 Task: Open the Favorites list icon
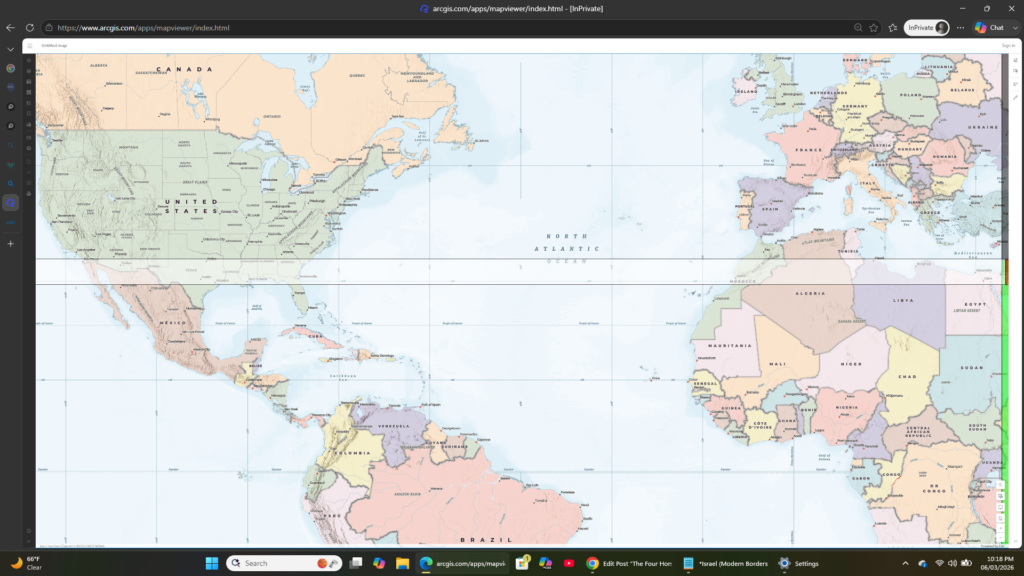point(893,27)
